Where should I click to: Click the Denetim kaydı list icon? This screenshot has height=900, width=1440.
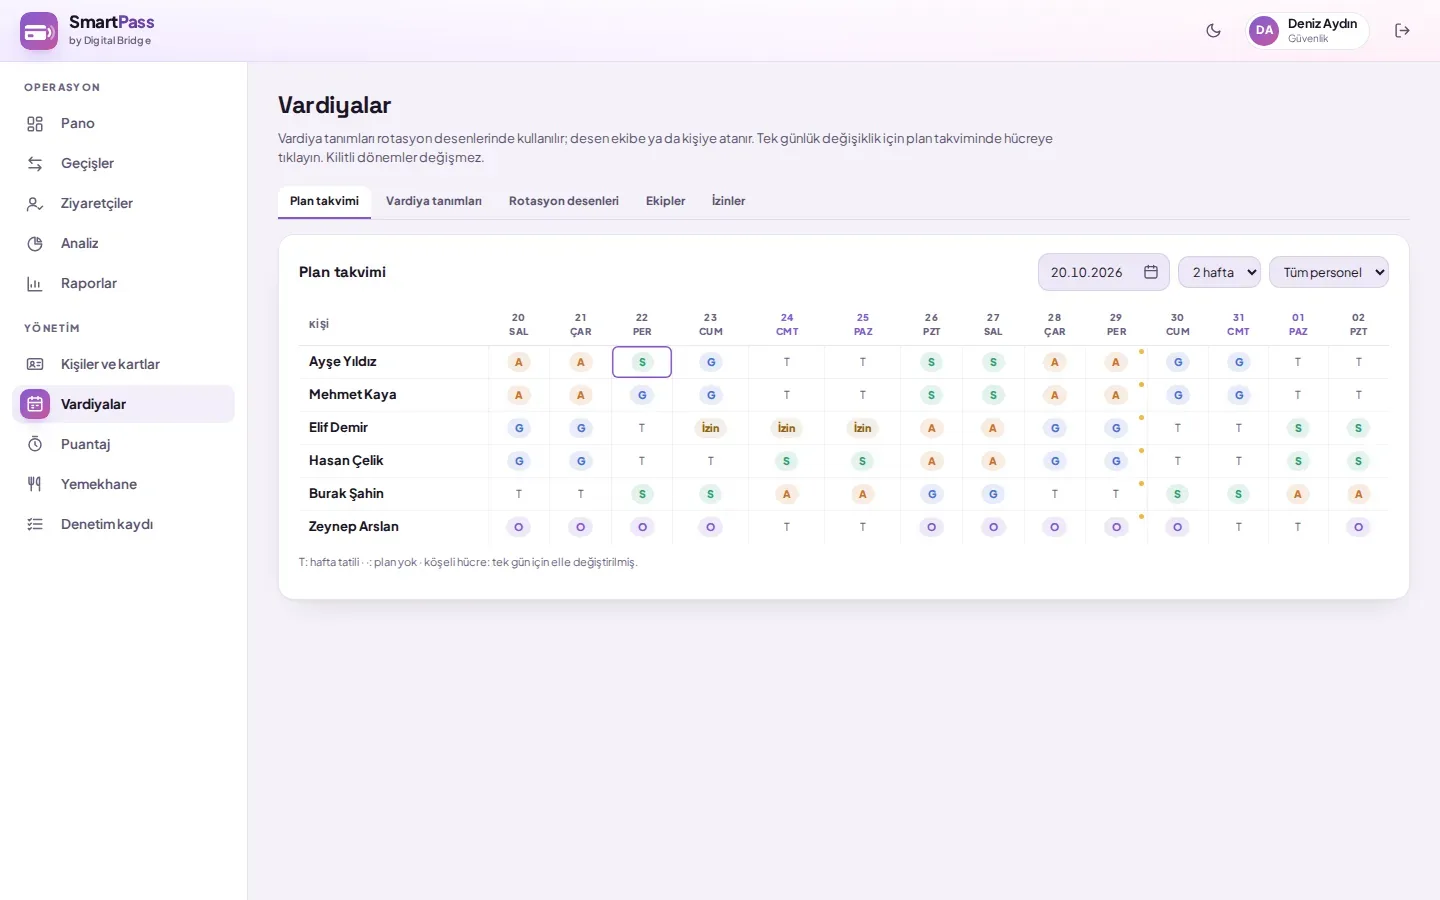[35, 524]
